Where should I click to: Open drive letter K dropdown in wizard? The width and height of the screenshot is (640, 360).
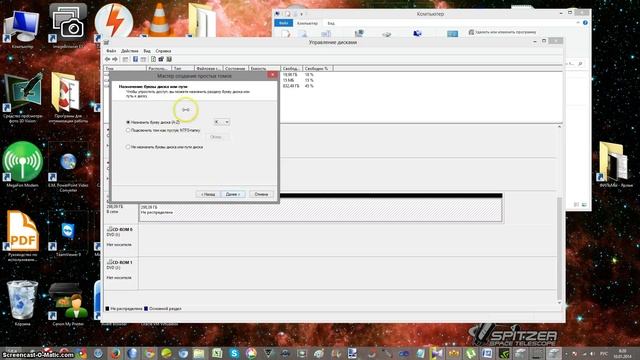click(222, 122)
